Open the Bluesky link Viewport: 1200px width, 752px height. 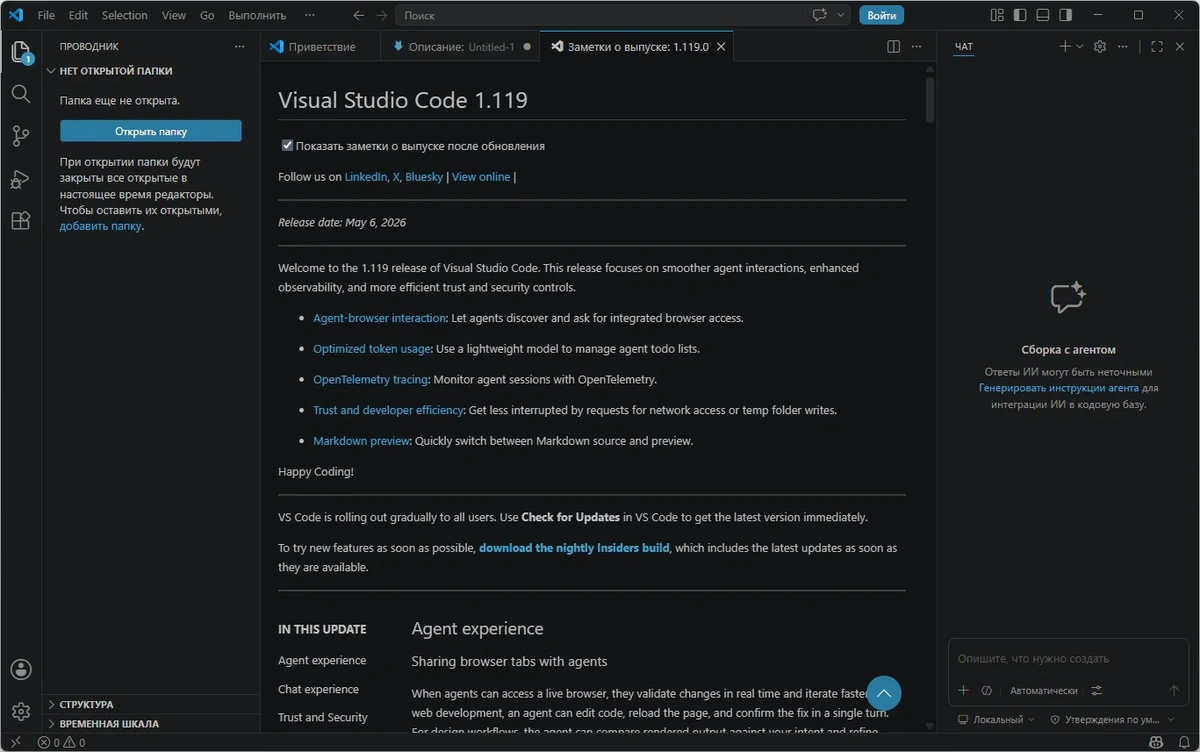[424, 177]
